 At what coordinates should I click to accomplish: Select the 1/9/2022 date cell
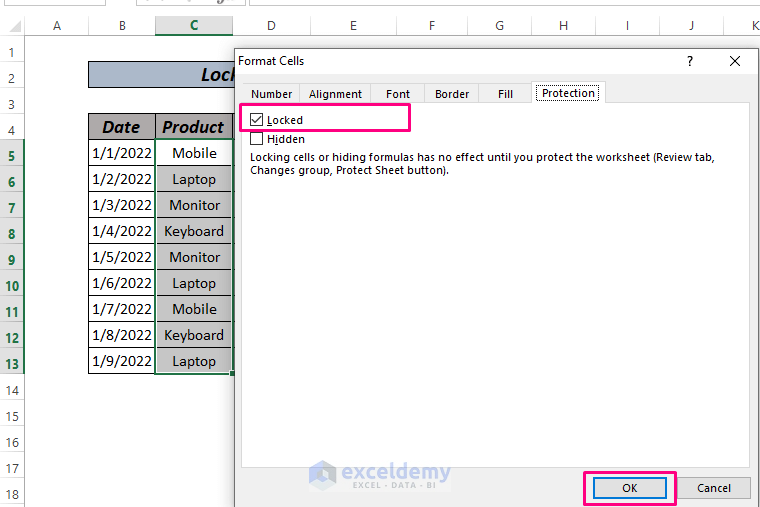(x=122, y=361)
